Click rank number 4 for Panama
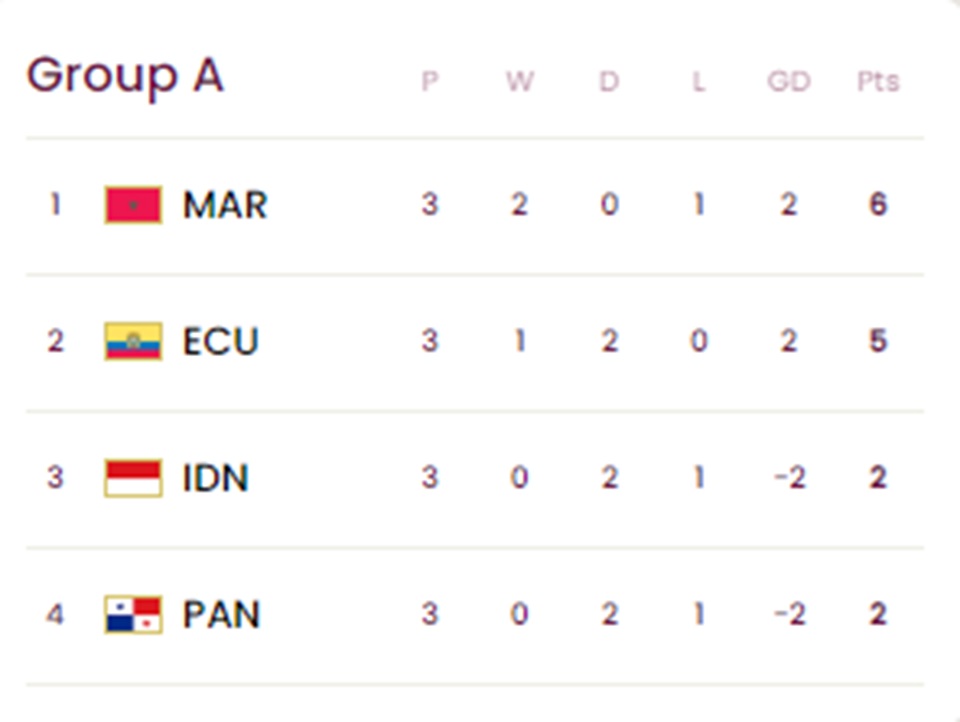Screen dimensions: 960x722 pyautogui.click(x=55, y=614)
